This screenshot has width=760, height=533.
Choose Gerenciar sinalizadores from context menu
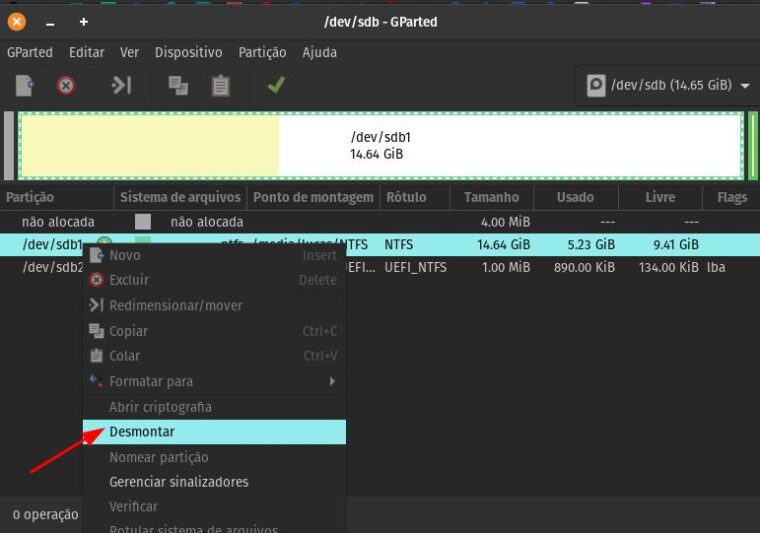178,482
